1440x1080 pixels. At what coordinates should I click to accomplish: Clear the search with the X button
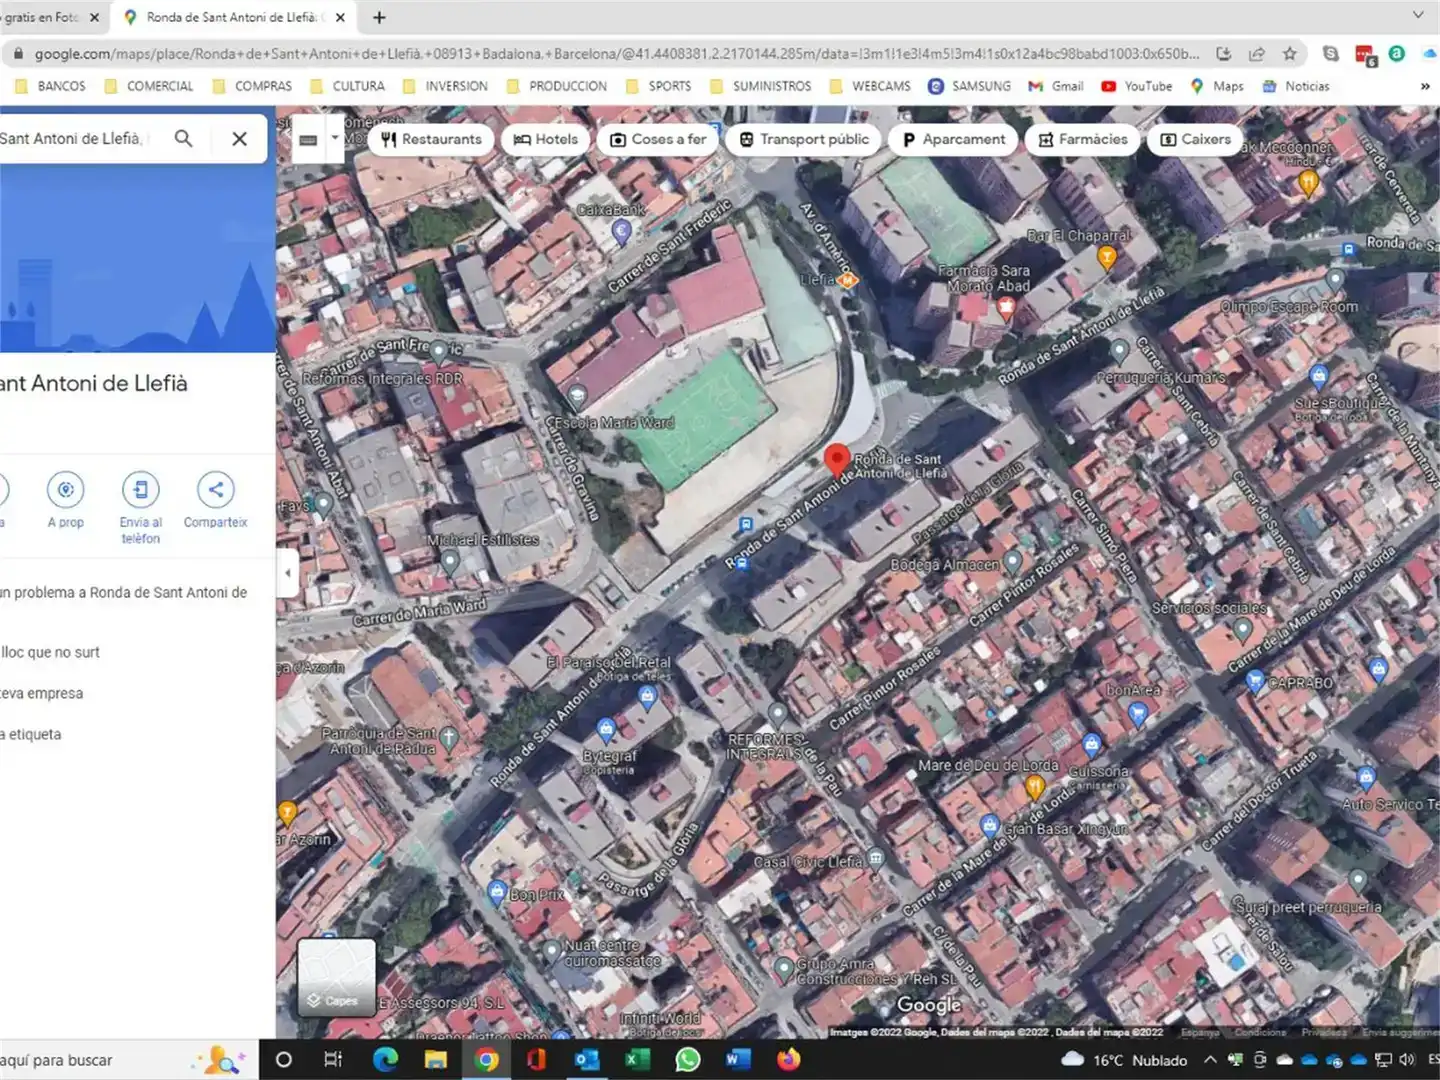tap(240, 138)
